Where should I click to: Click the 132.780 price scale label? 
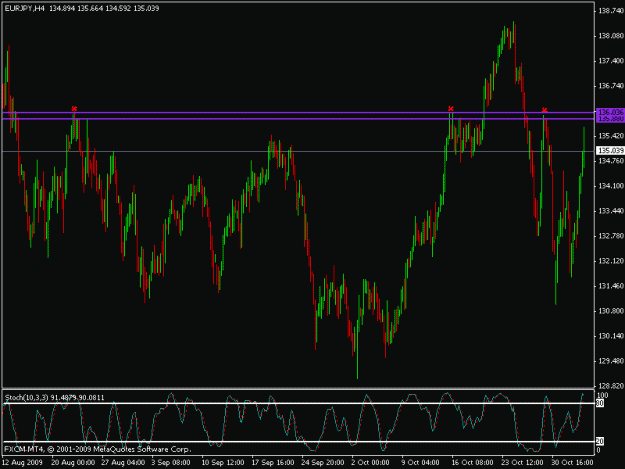[x=611, y=236]
